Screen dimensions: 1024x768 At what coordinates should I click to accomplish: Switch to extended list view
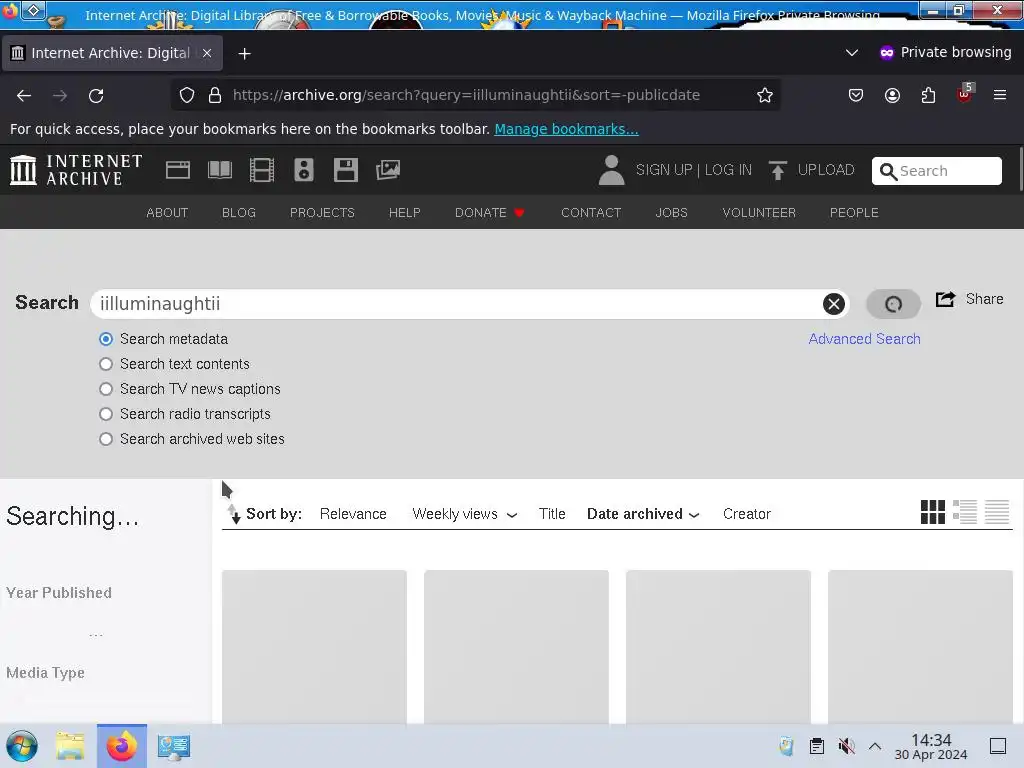pos(965,512)
